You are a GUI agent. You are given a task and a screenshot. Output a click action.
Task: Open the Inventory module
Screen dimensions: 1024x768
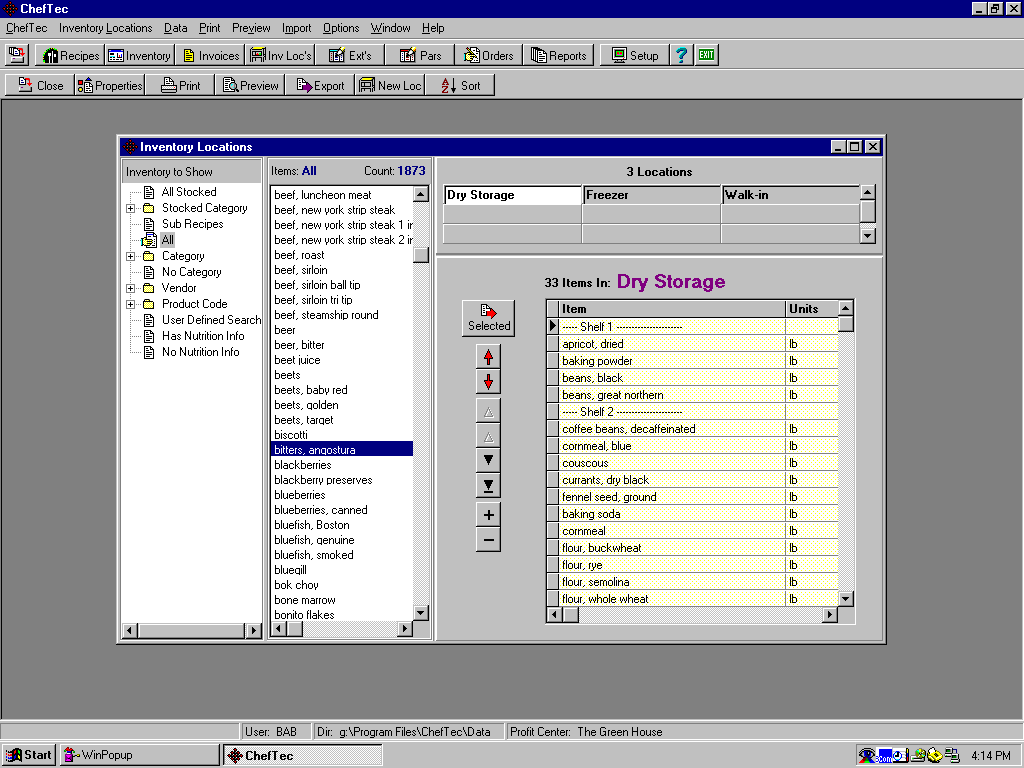(x=139, y=55)
